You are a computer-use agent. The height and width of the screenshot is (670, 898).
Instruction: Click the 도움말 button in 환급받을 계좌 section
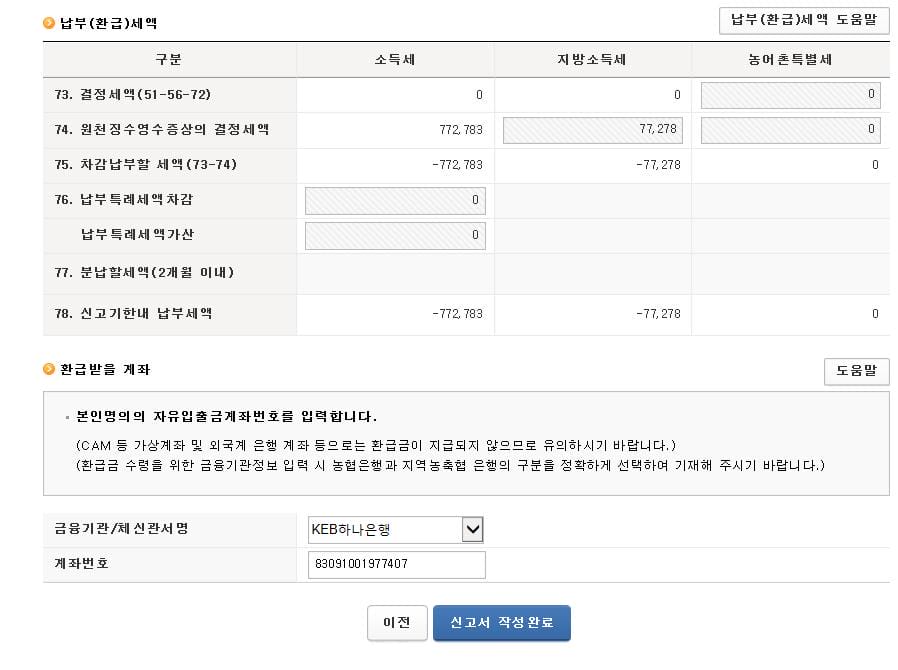click(x=856, y=371)
